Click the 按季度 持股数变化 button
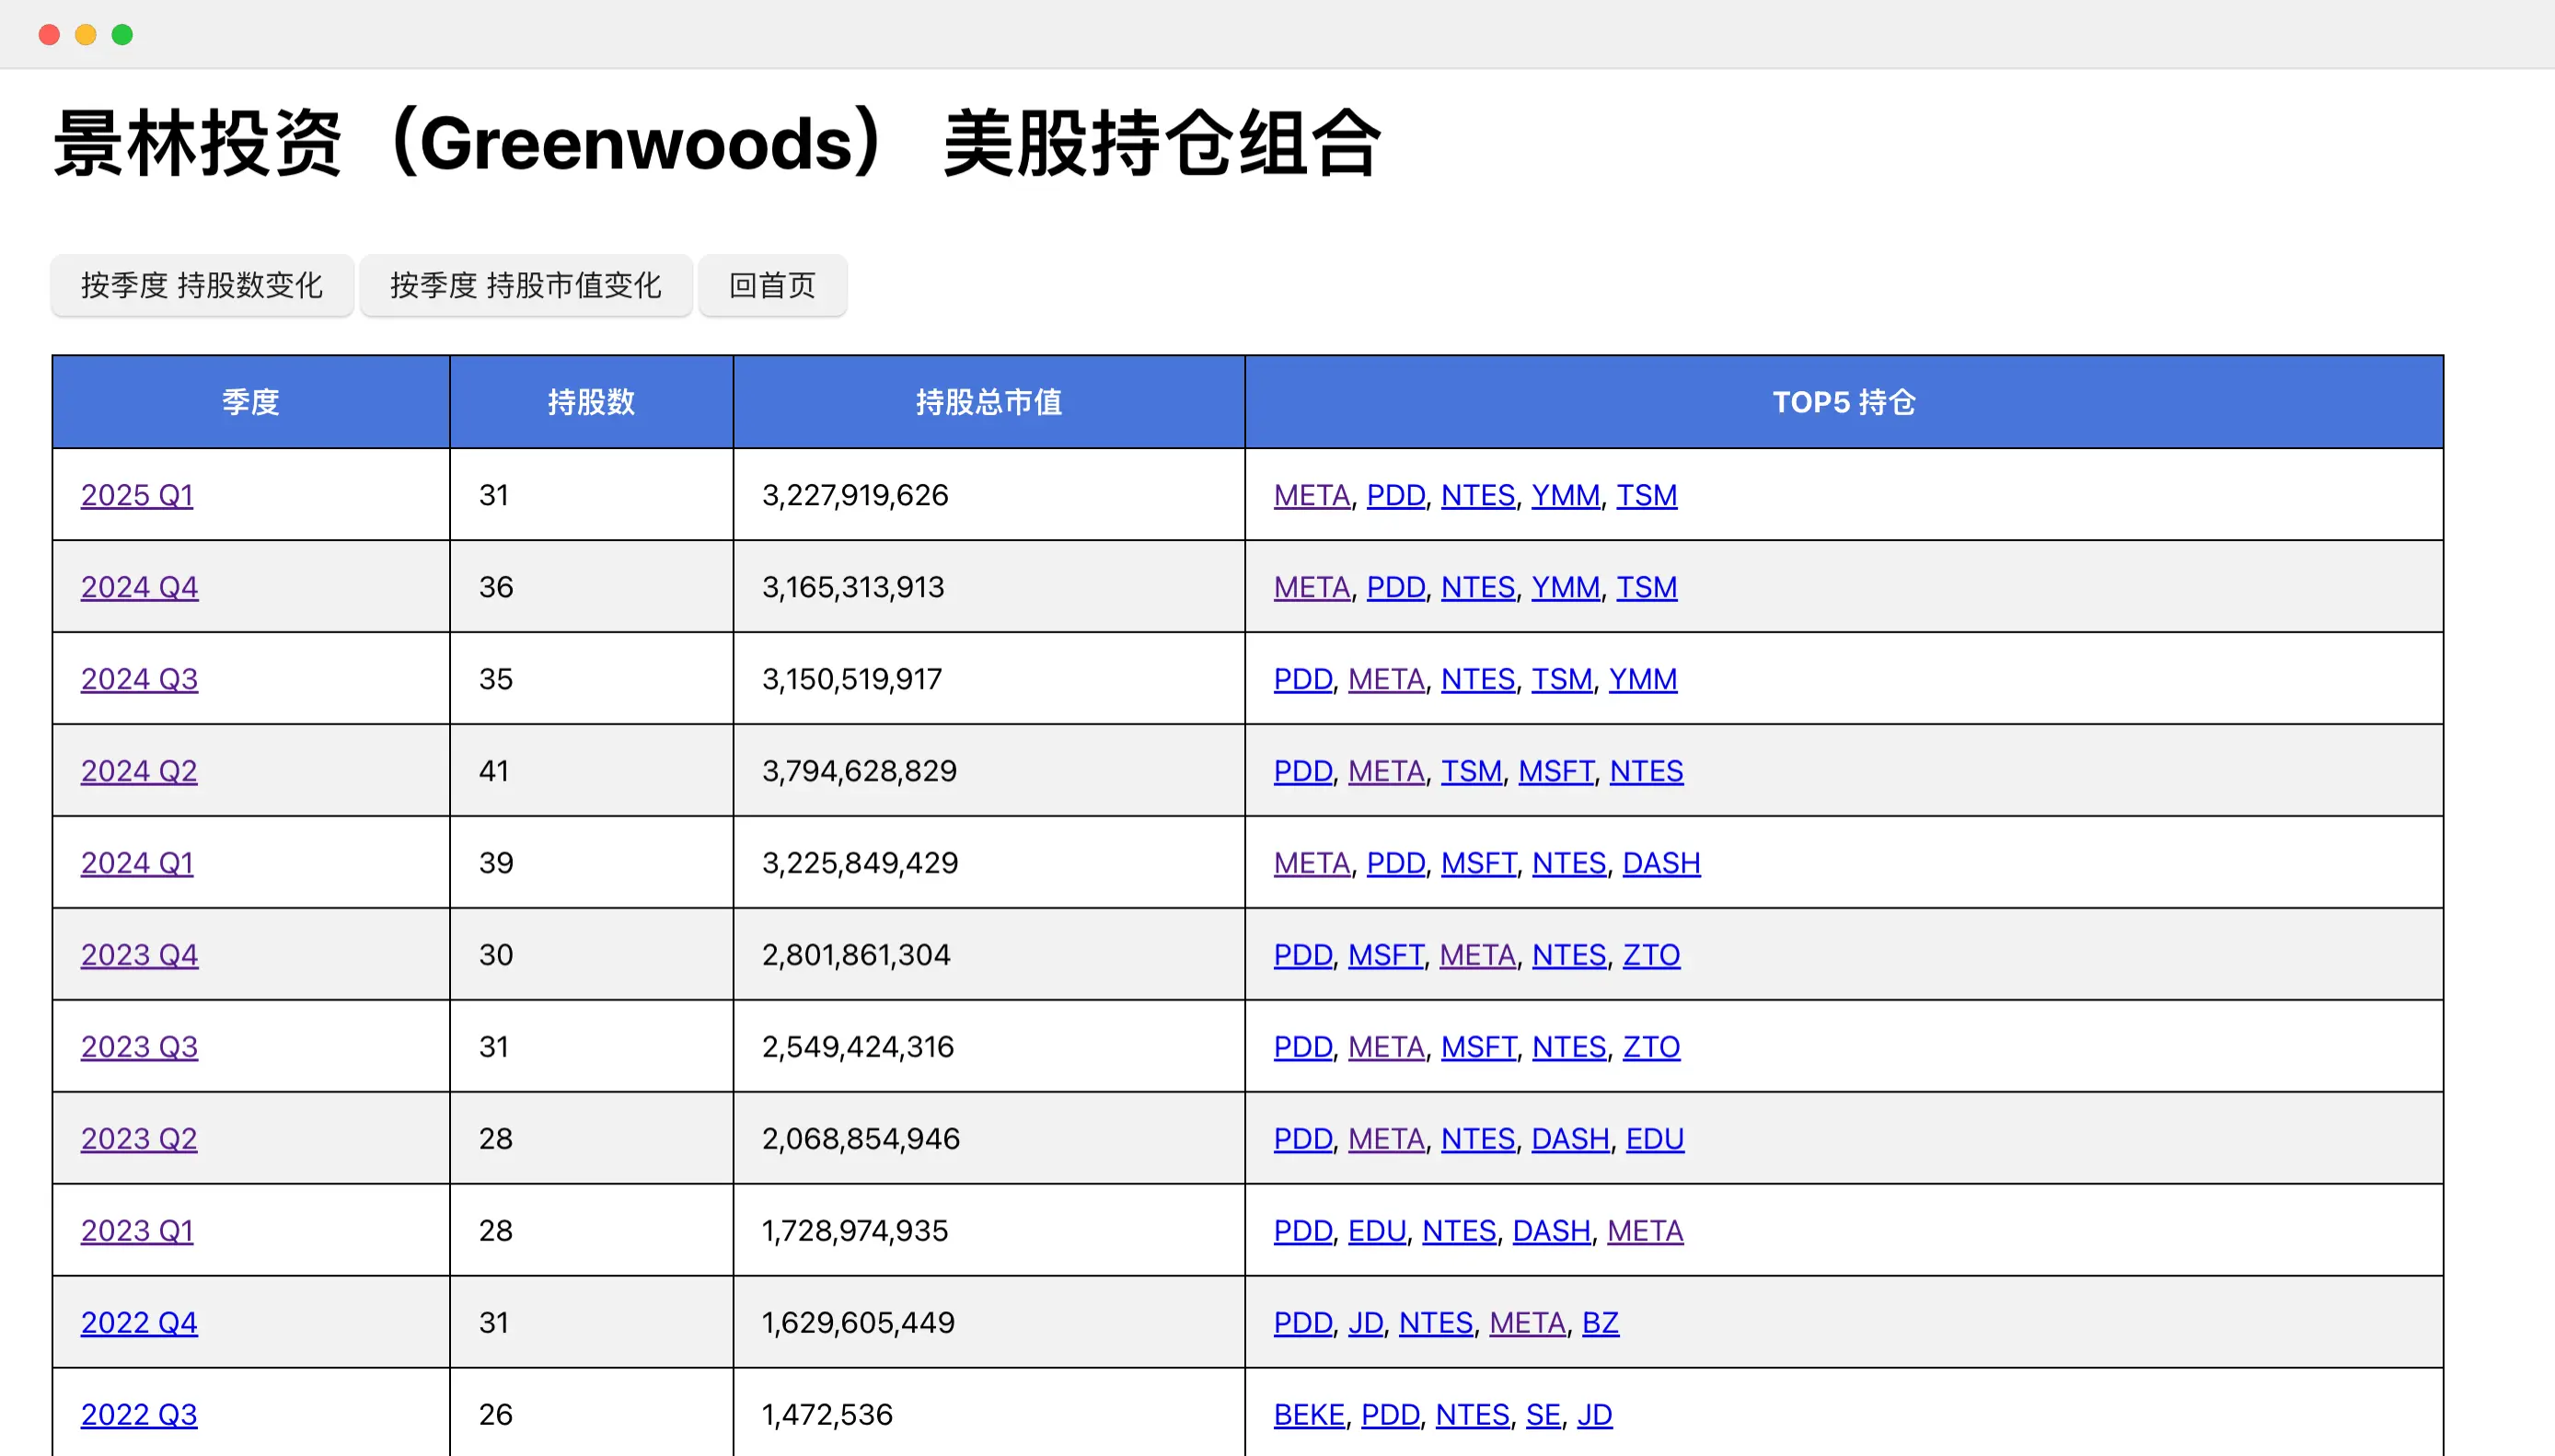The image size is (2555, 1456). [202, 285]
